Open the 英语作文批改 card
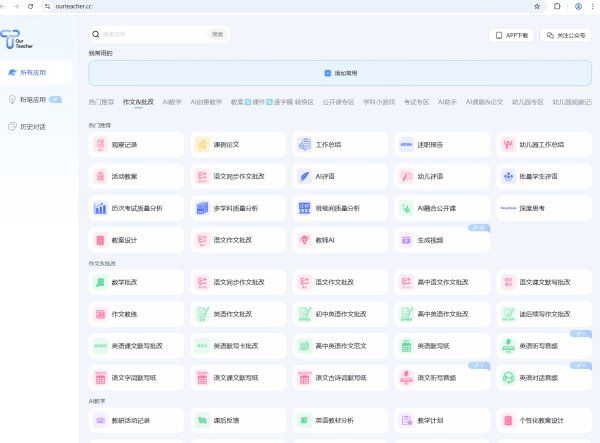This screenshot has width=600, height=443. 238,314
